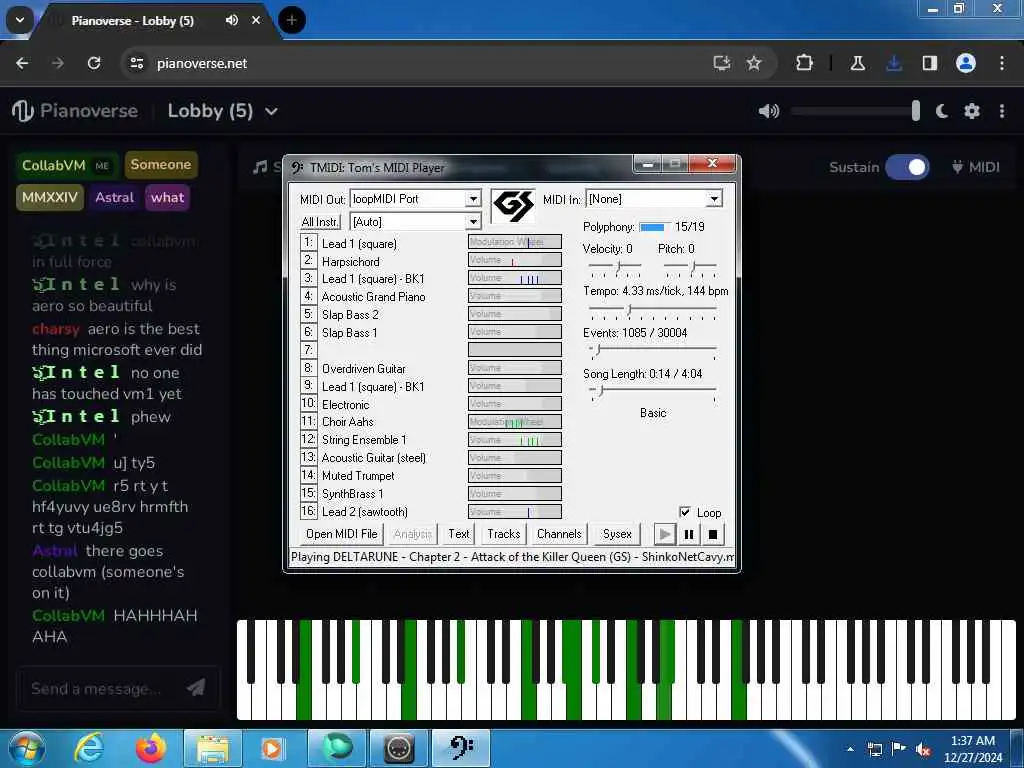
Task: Click the Astral user tag
Action: point(114,197)
